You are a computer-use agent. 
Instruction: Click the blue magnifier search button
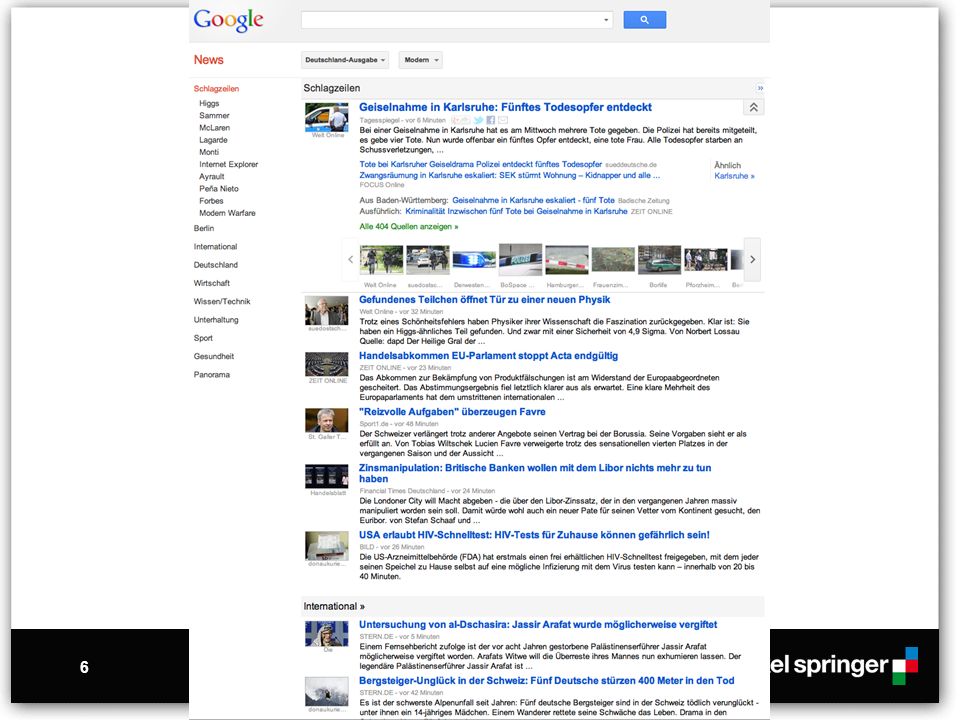645,20
